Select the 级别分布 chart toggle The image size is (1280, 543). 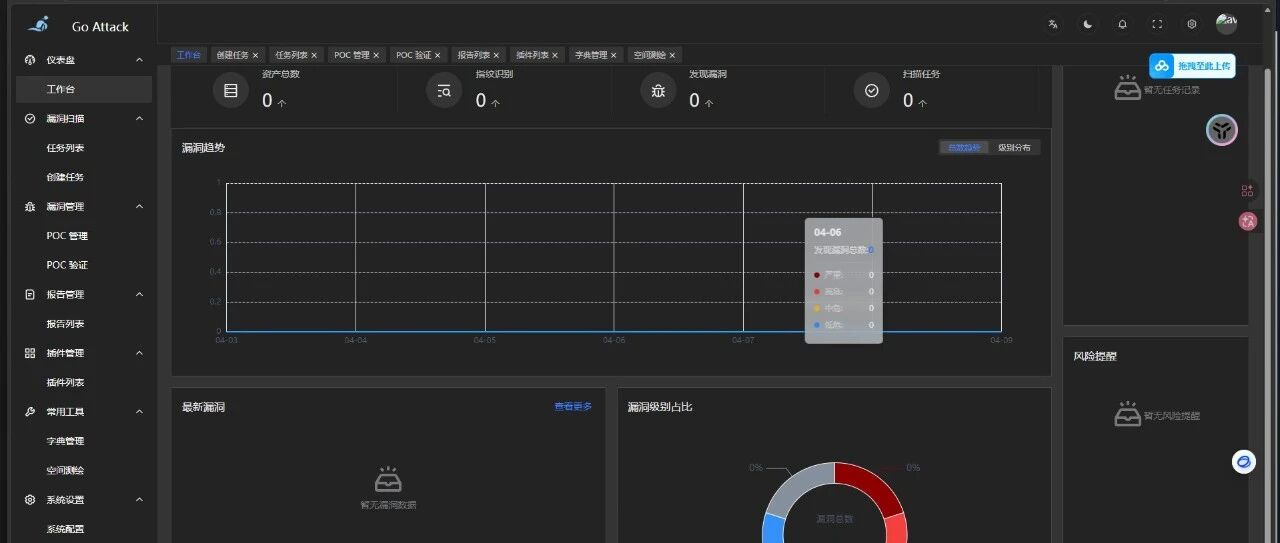pyautogui.click(x=1014, y=147)
